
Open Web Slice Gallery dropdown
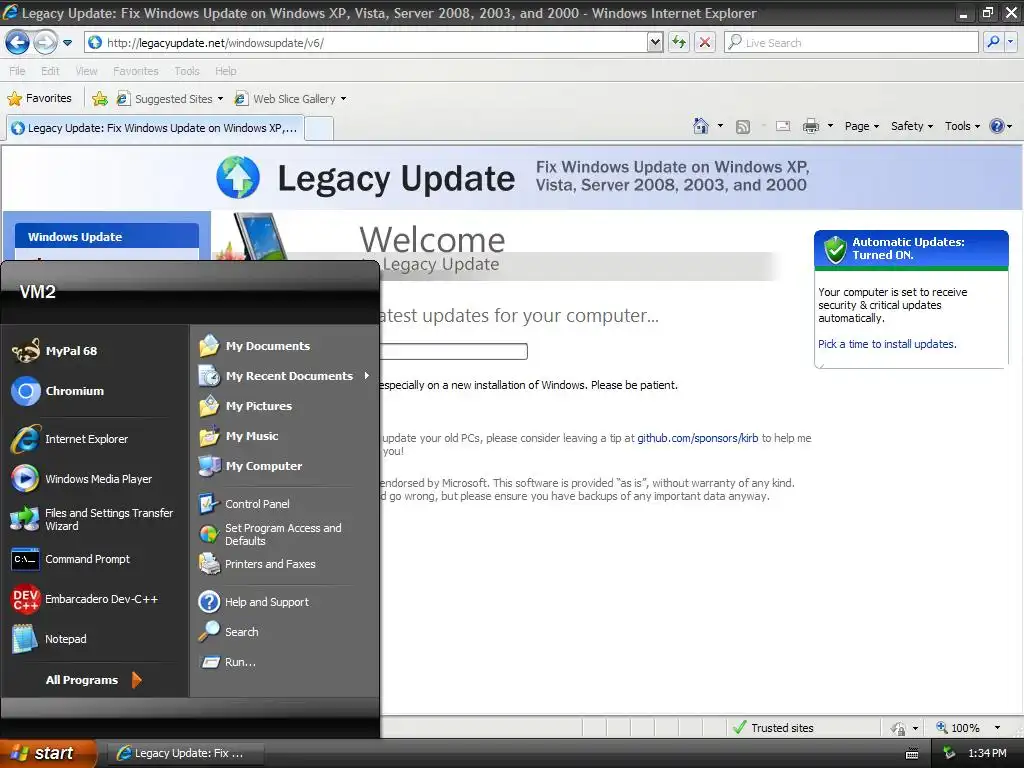pyautogui.click(x=344, y=99)
